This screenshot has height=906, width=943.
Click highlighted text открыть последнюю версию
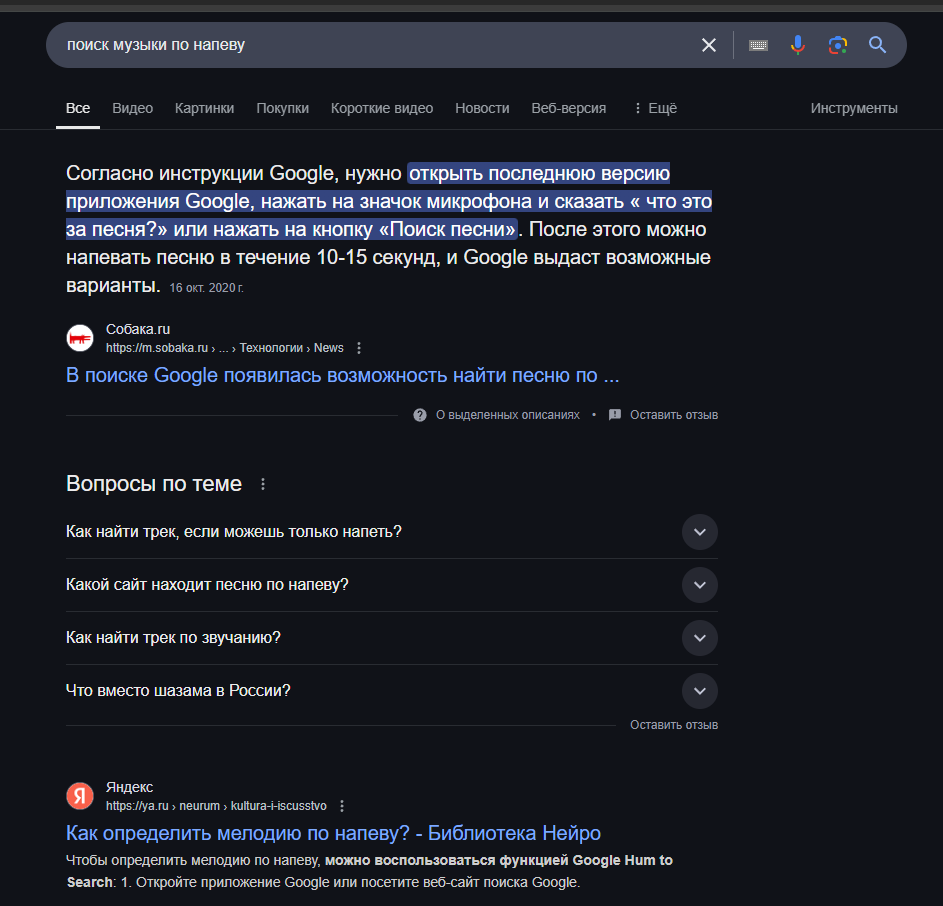click(539, 173)
